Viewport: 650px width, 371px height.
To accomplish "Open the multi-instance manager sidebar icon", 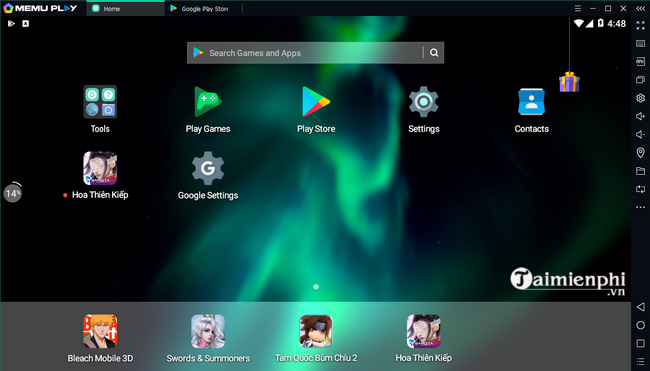I will coord(640,80).
